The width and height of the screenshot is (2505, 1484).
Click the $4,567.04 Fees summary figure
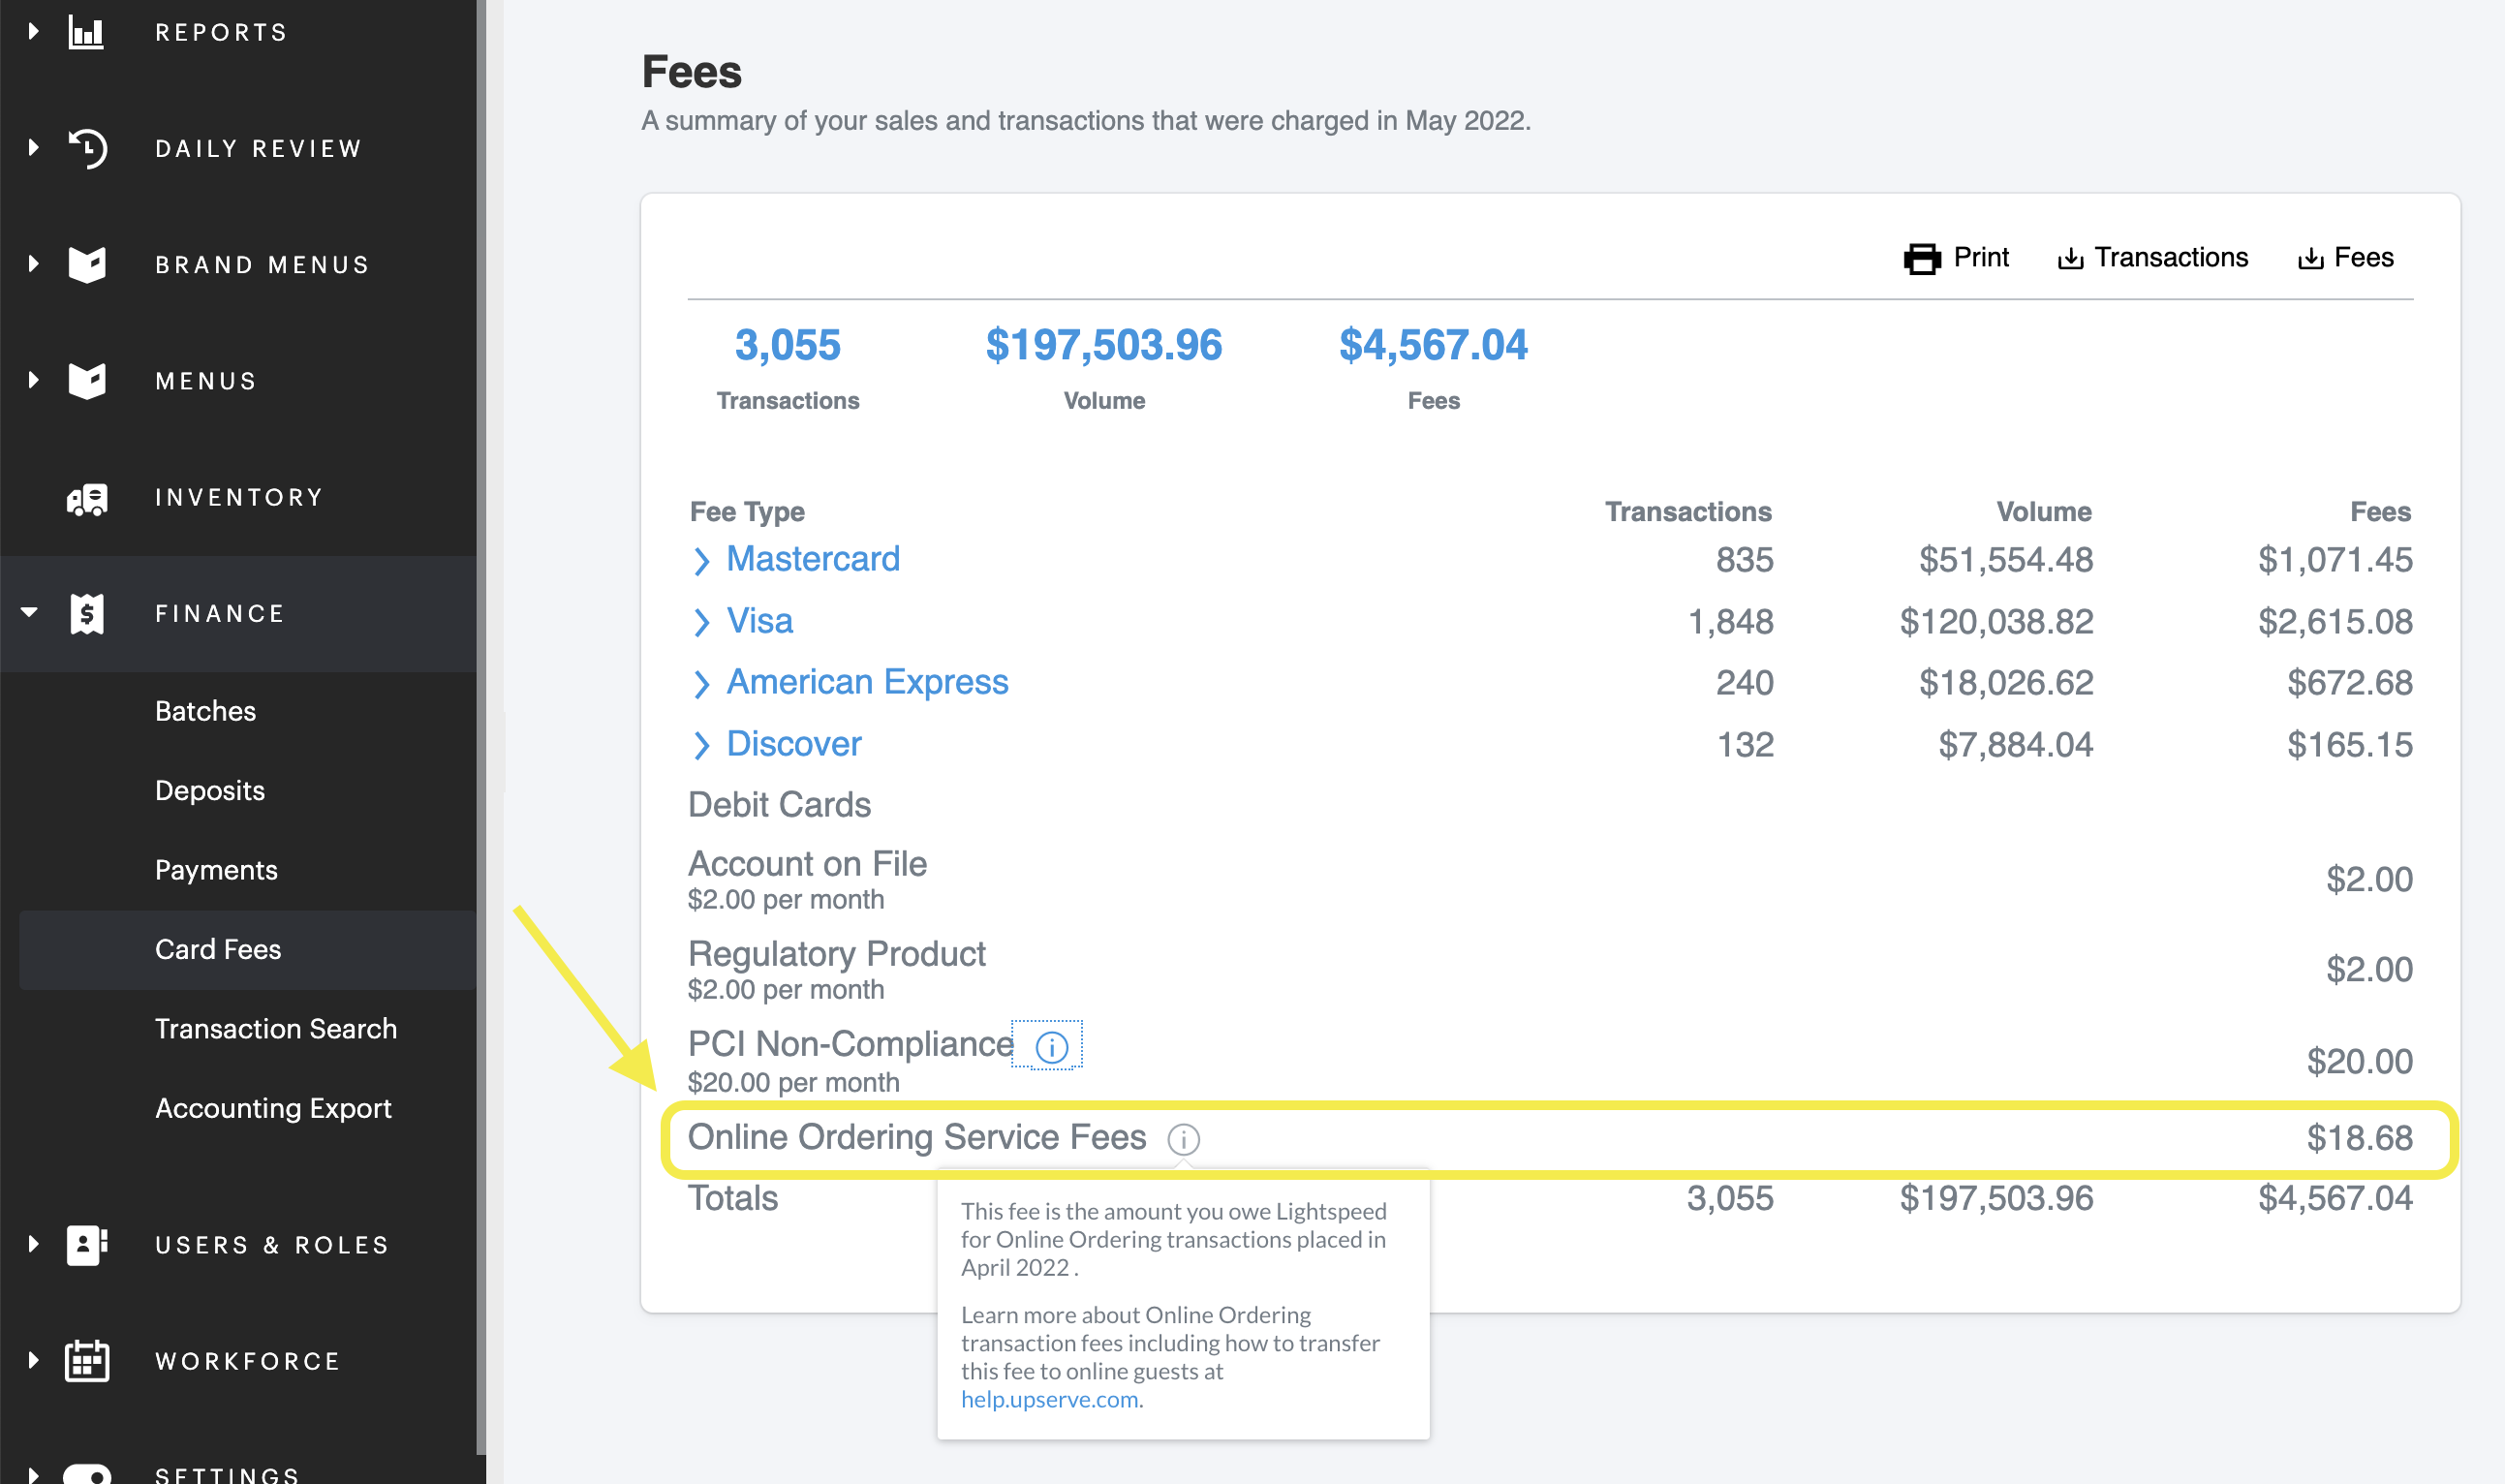pyautogui.click(x=1433, y=345)
